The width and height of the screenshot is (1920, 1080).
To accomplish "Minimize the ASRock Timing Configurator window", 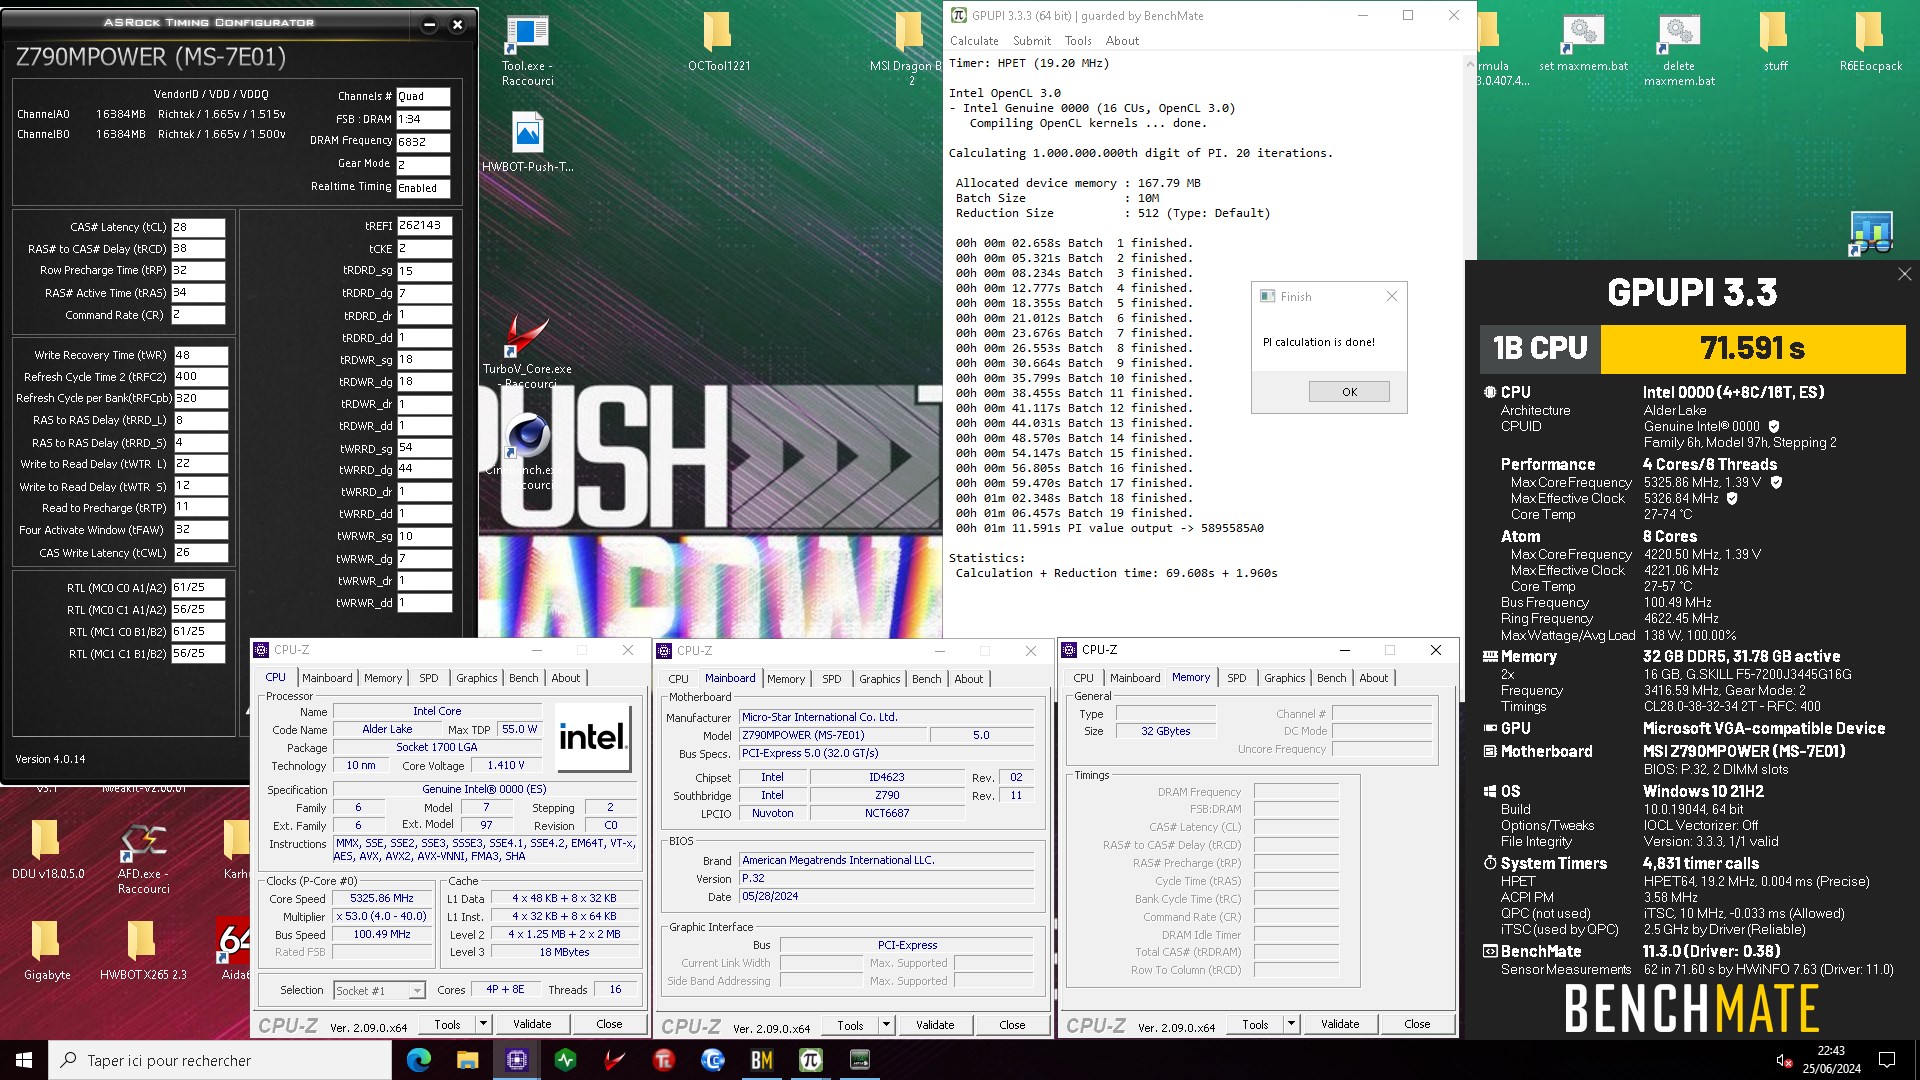I will [x=429, y=25].
